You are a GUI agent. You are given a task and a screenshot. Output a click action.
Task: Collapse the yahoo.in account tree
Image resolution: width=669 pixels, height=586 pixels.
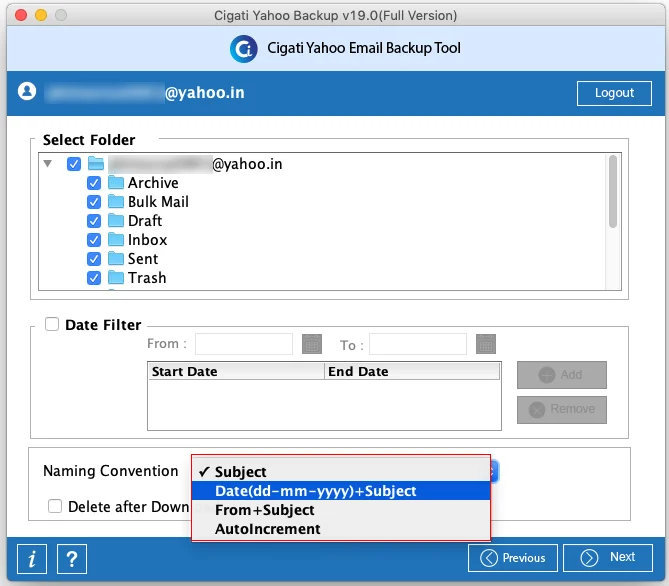click(48, 163)
